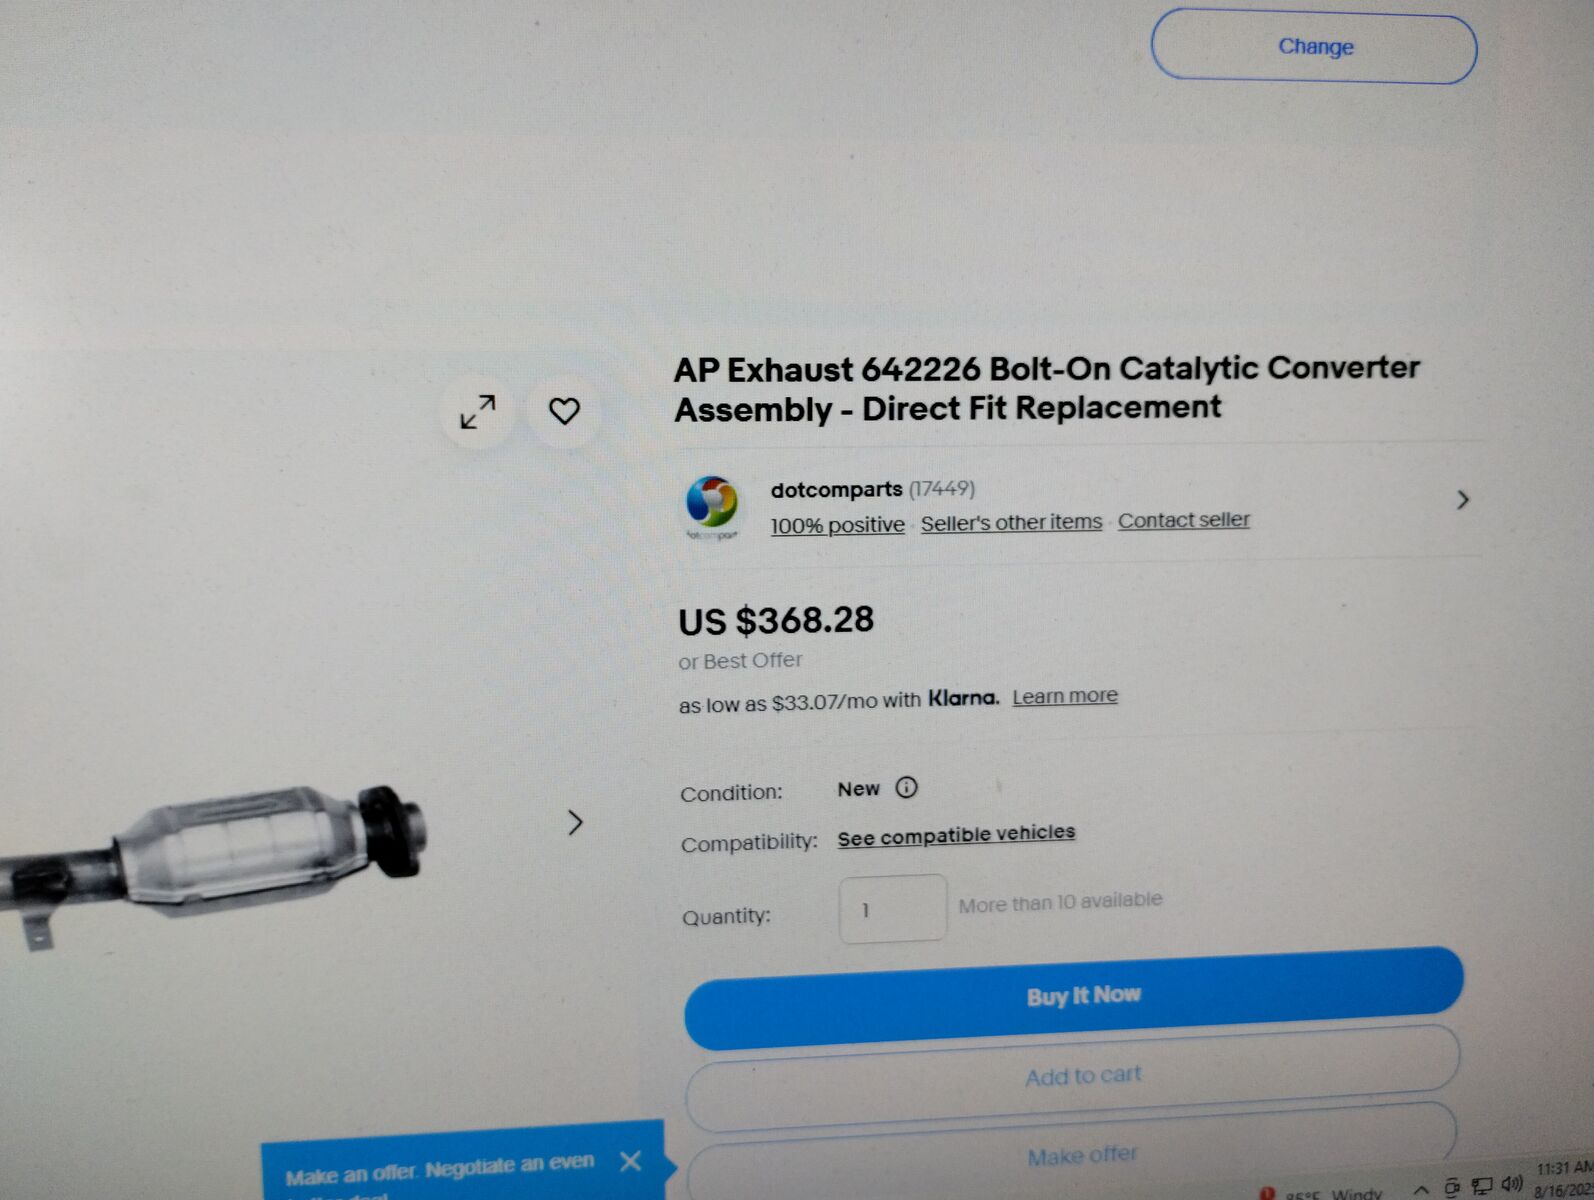The height and width of the screenshot is (1200, 1594).
Task: Open the network icon in system tray
Action: click(1482, 1186)
